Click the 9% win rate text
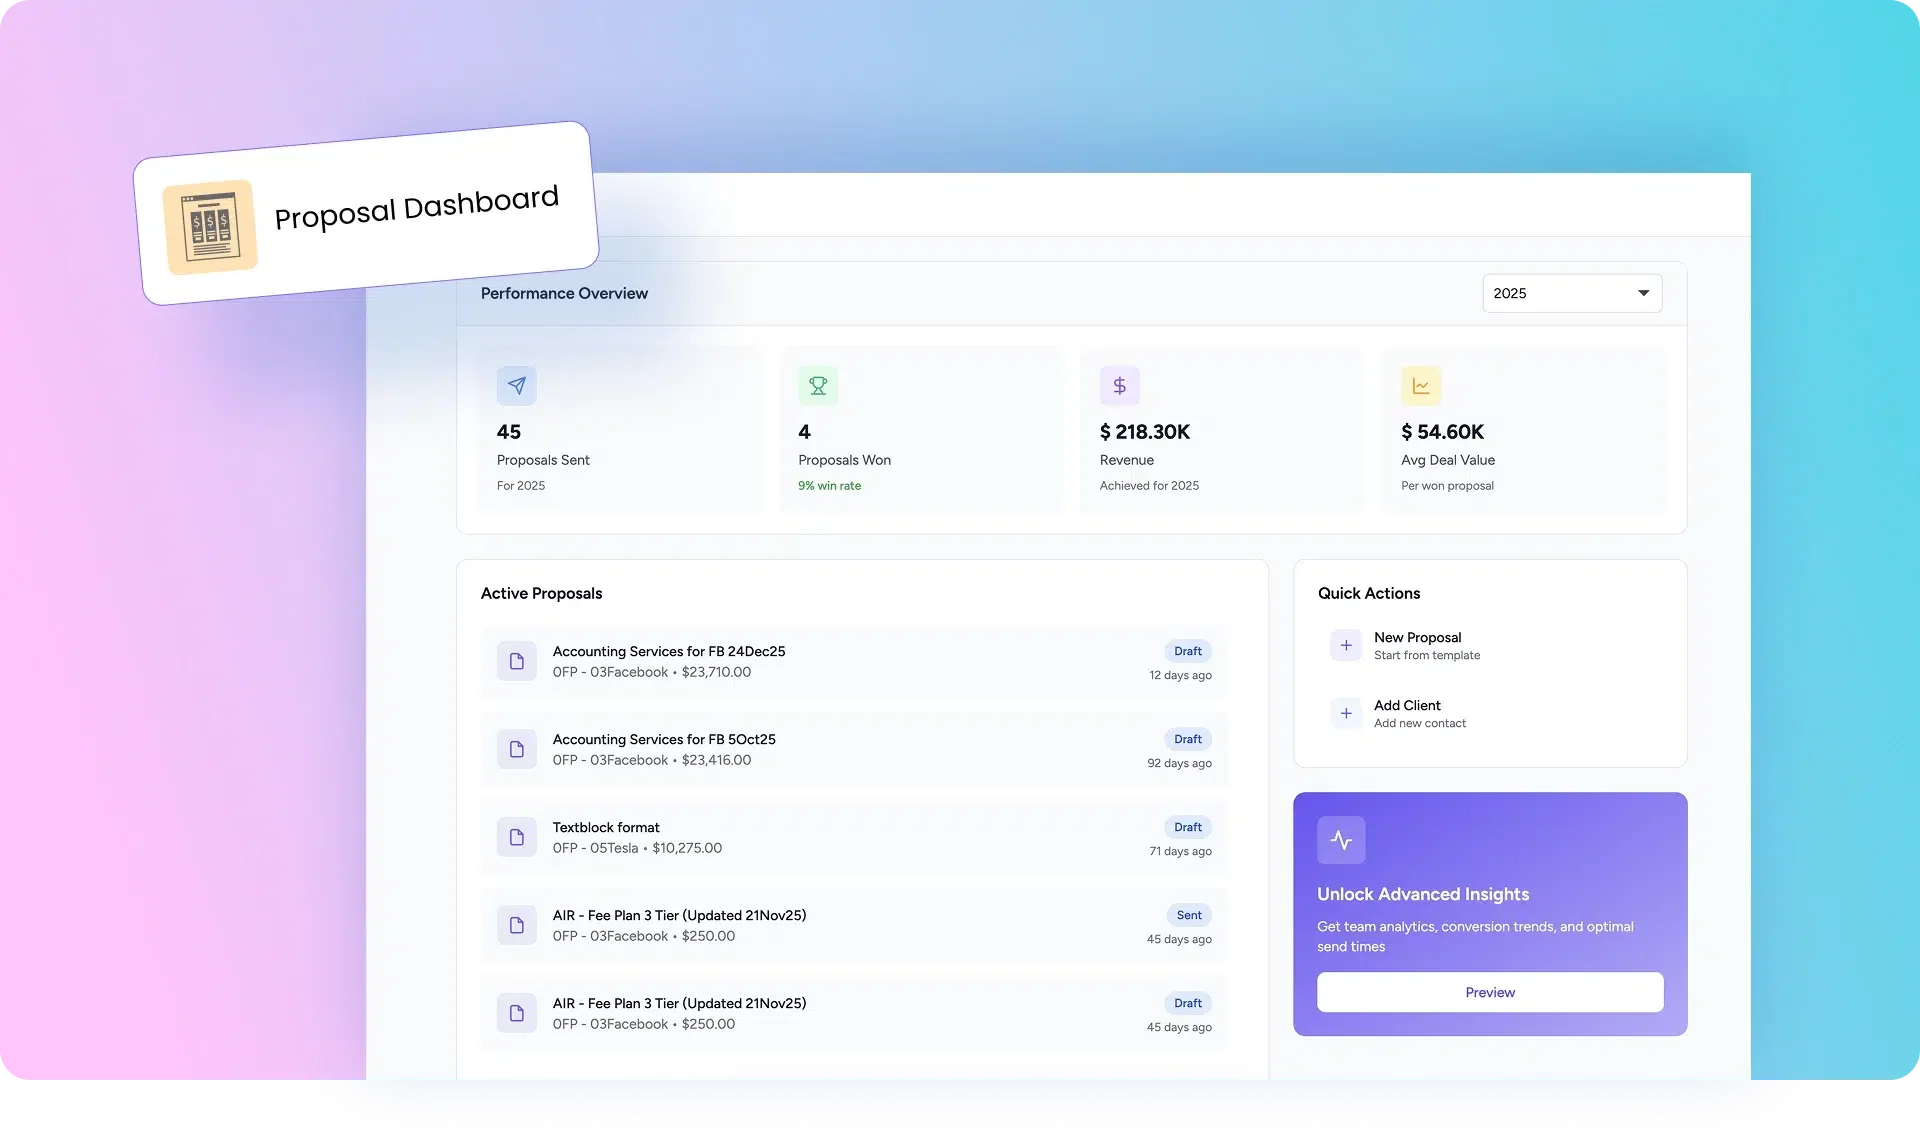This screenshot has height=1142, width=1920. [x=829, y=486]
